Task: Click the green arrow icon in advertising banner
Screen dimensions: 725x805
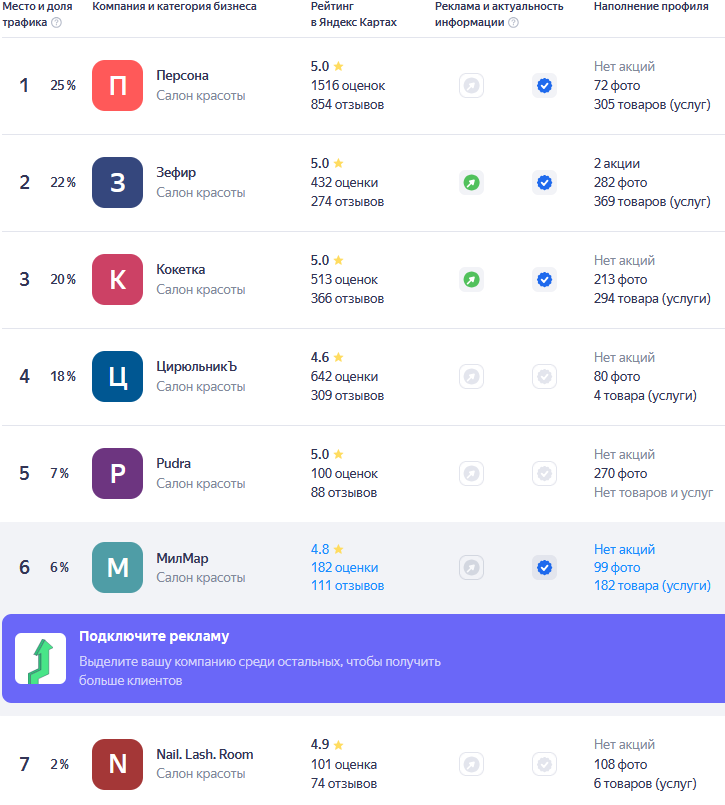Action: click(x=40, y=659)
